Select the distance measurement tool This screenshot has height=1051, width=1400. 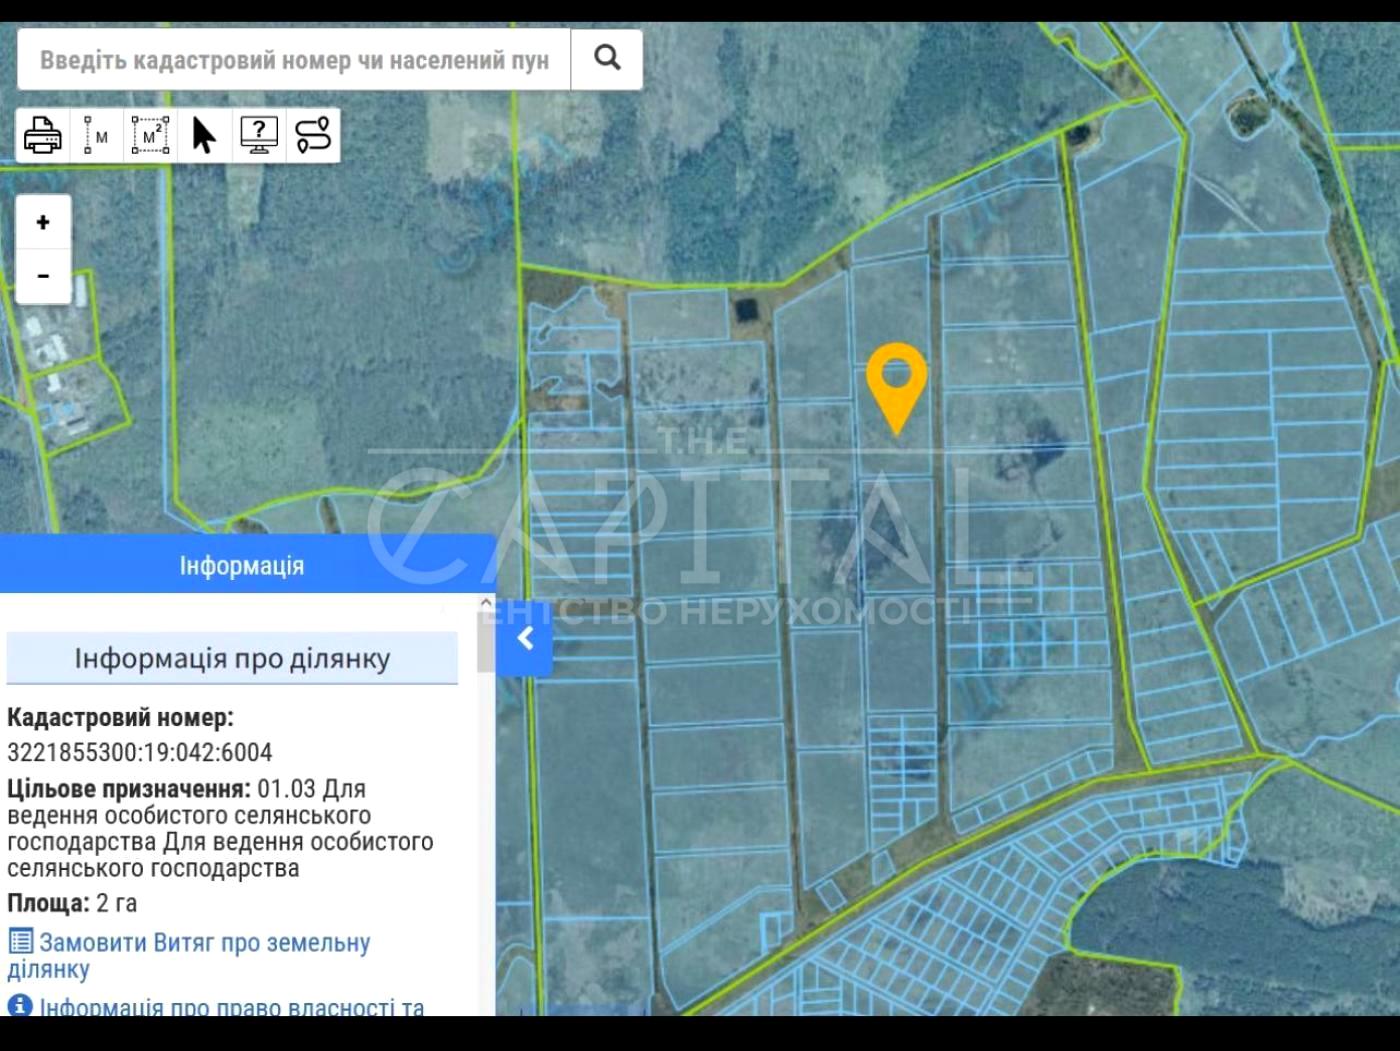(97, 135)
